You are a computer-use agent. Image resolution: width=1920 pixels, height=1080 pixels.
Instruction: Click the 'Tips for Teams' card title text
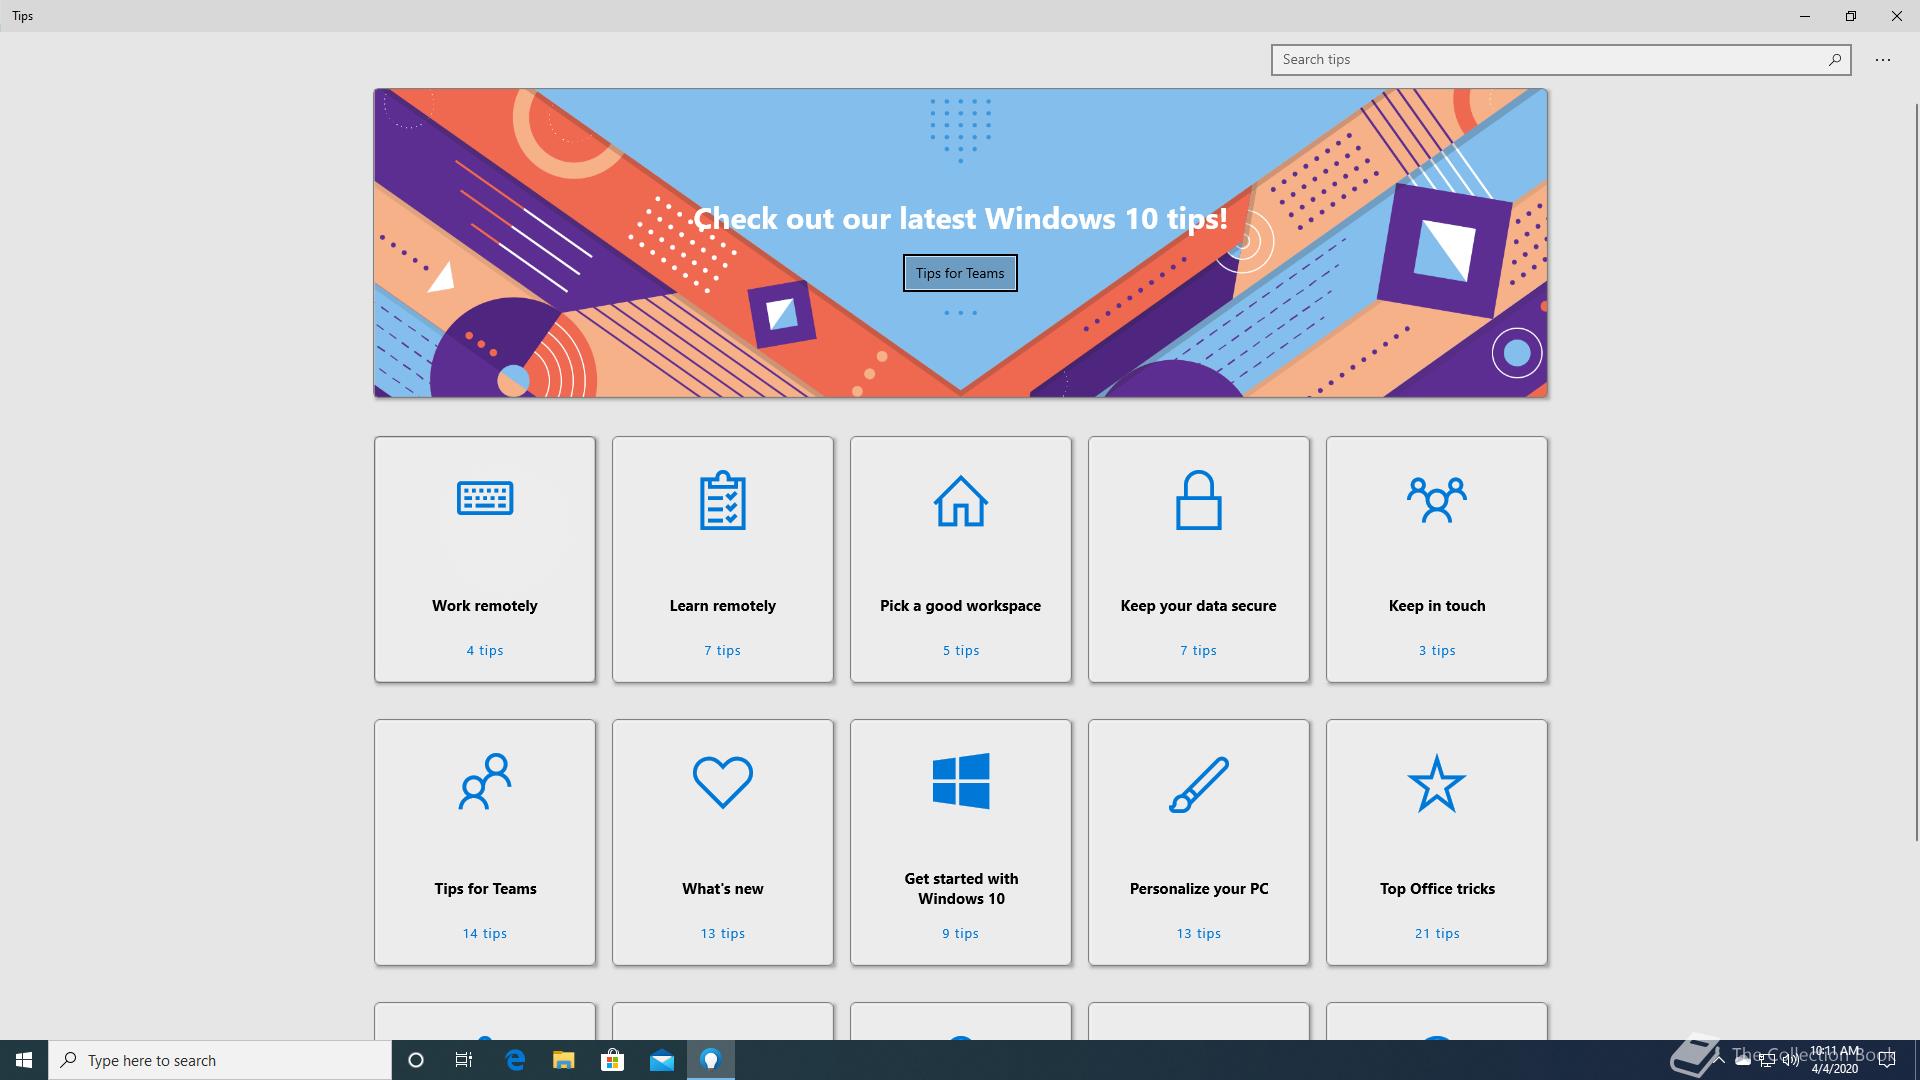485,889
